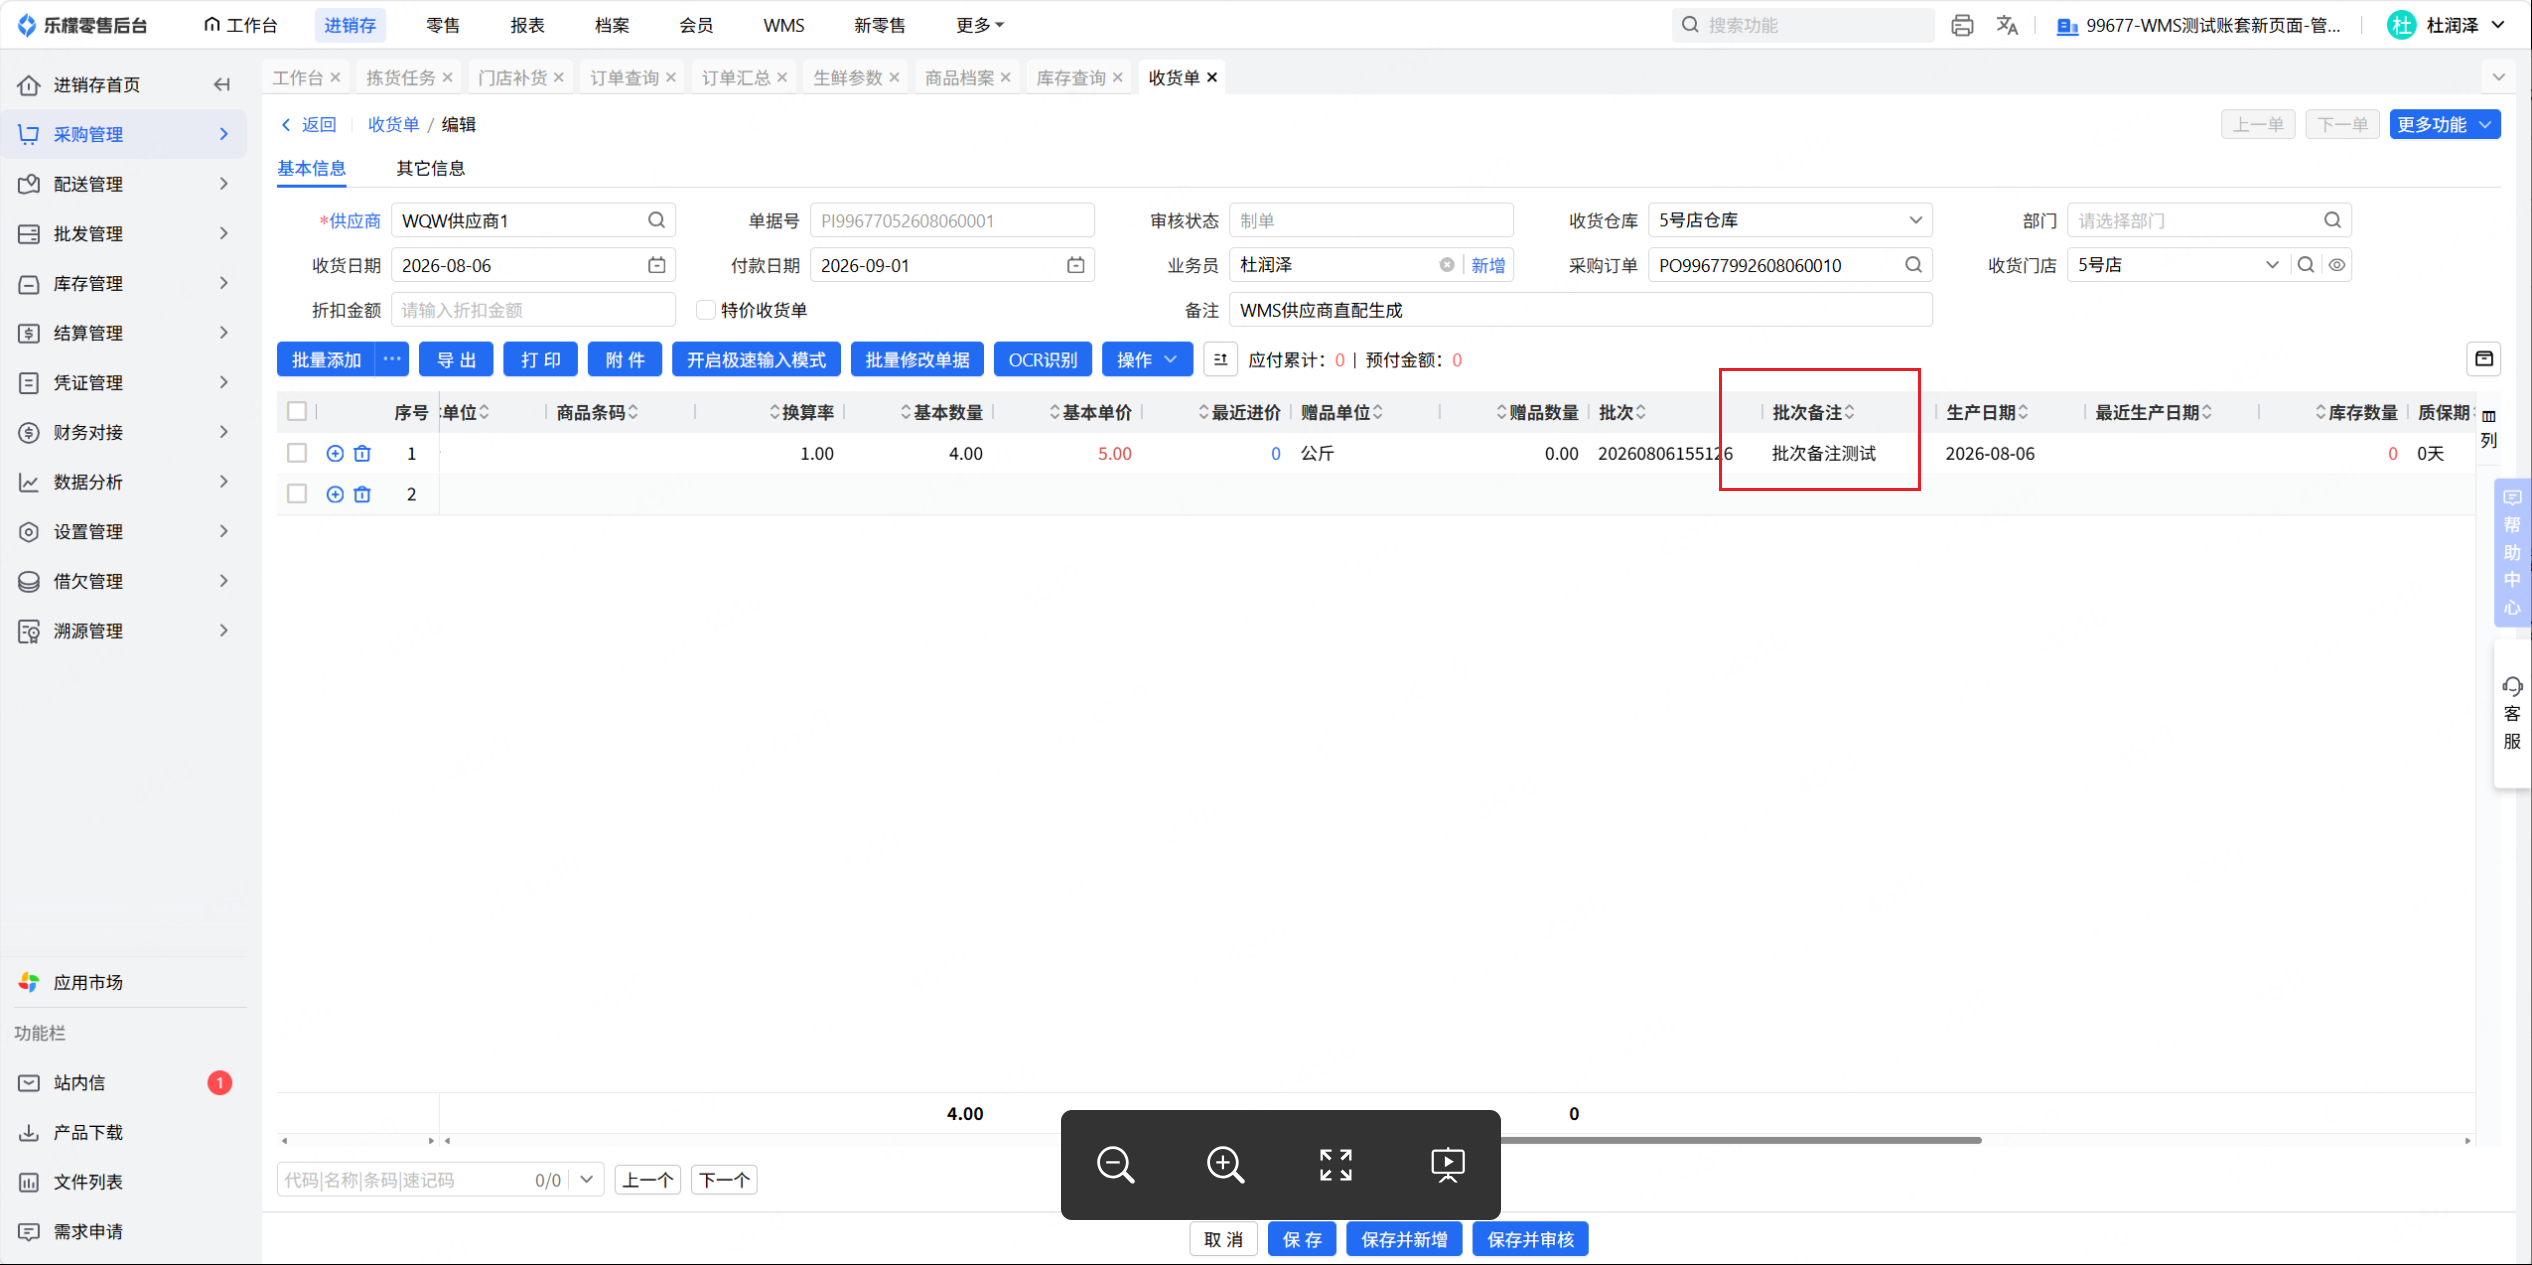The height and width of the screenshot is (1265, 2532).
Task: Sort by 商品条码 column
Action: pyautogui.click(x=633, y=412)
